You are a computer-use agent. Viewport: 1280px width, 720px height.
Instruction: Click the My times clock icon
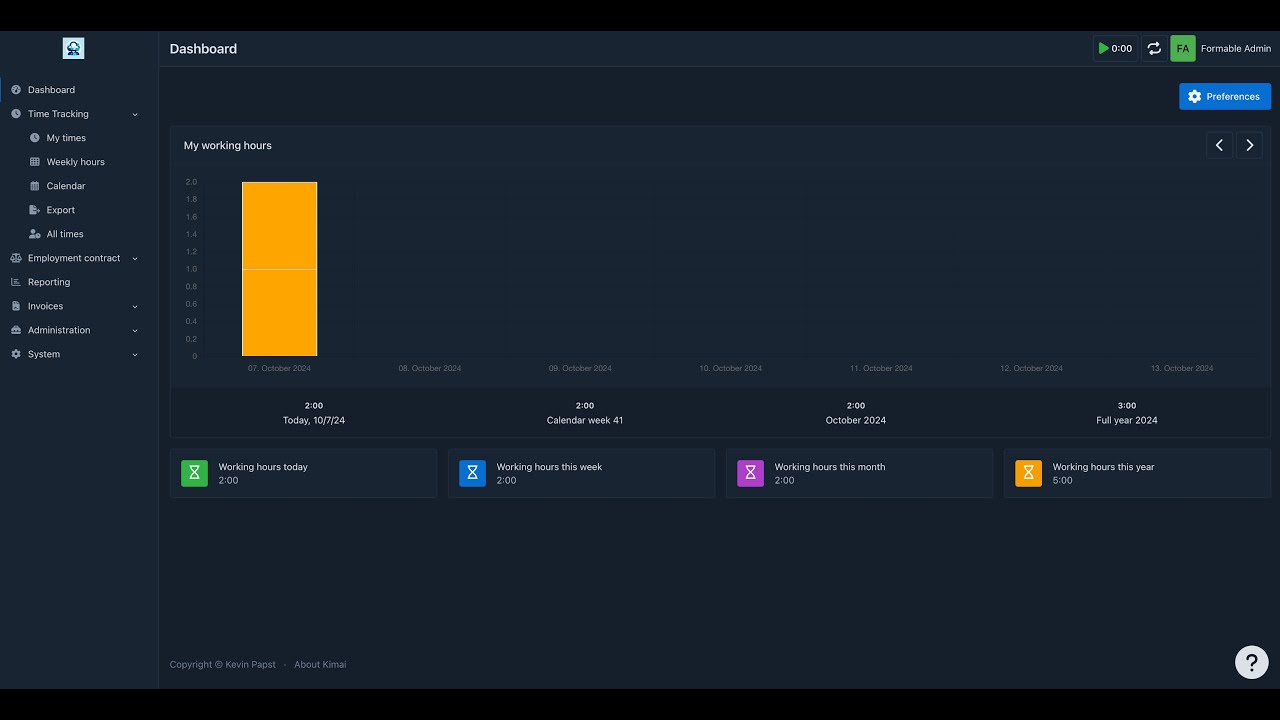[35, 138]
